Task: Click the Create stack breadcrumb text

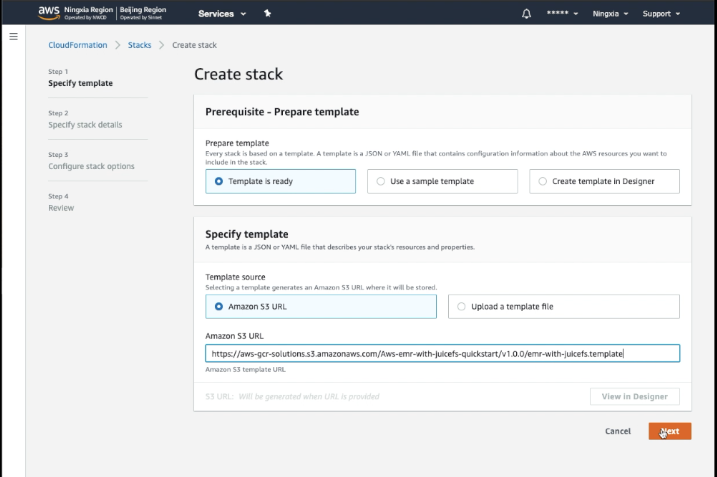Action: click(x=194, y=45)
